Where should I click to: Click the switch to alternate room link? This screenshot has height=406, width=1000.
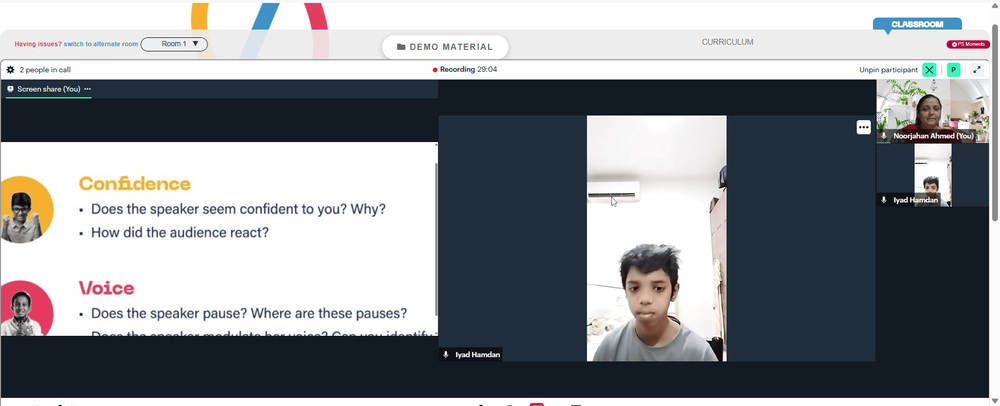coord(101,44)
